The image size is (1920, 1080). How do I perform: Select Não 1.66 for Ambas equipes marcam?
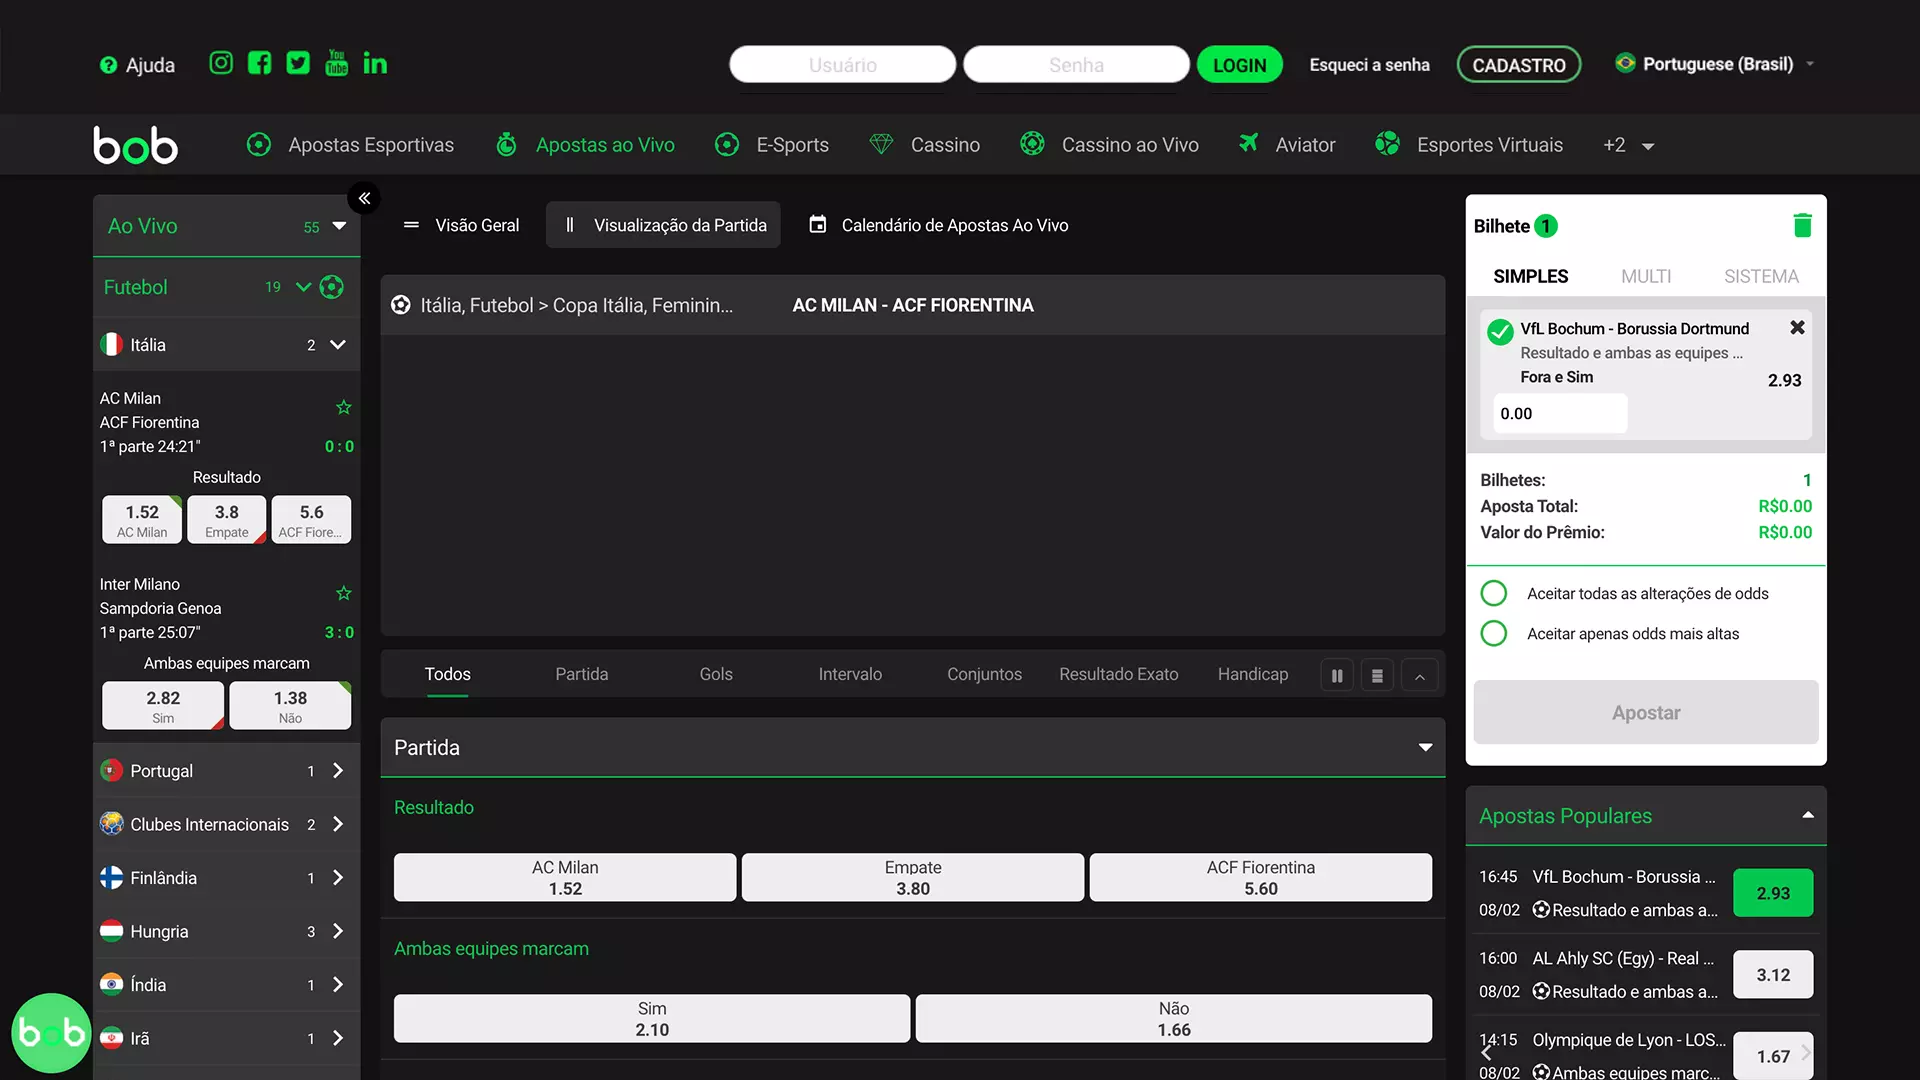[1174, 1018]
